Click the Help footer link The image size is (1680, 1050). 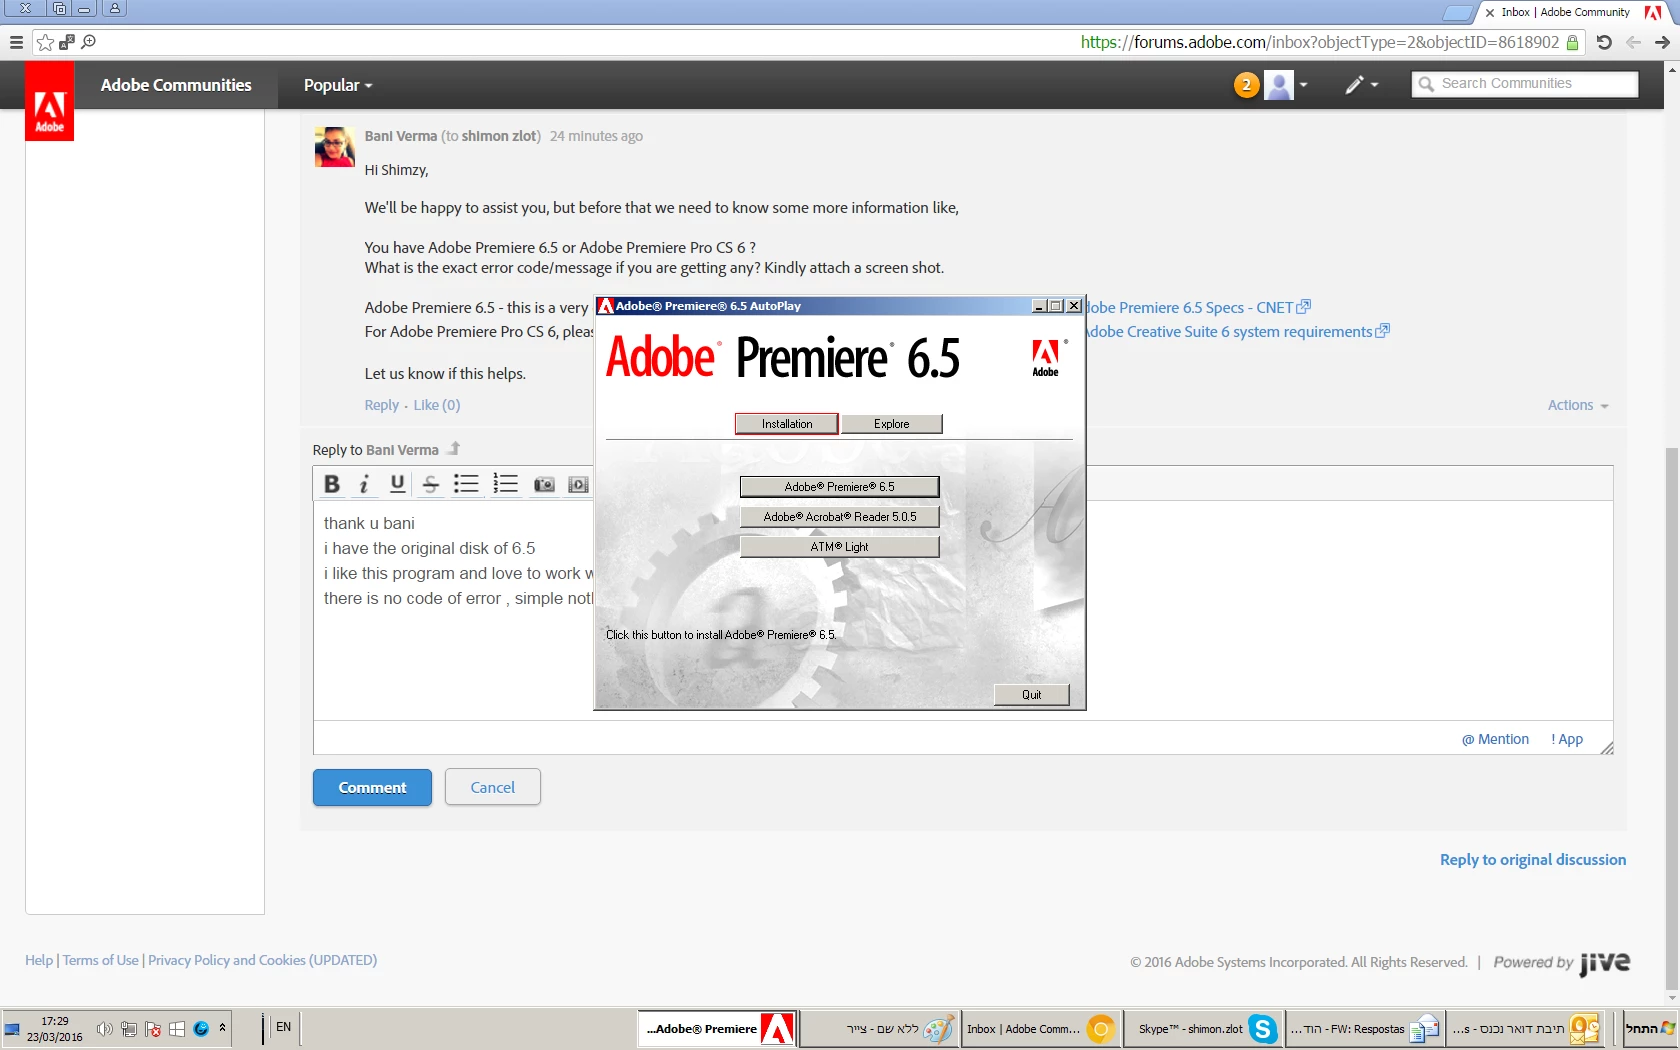click(x=39, y=960)
